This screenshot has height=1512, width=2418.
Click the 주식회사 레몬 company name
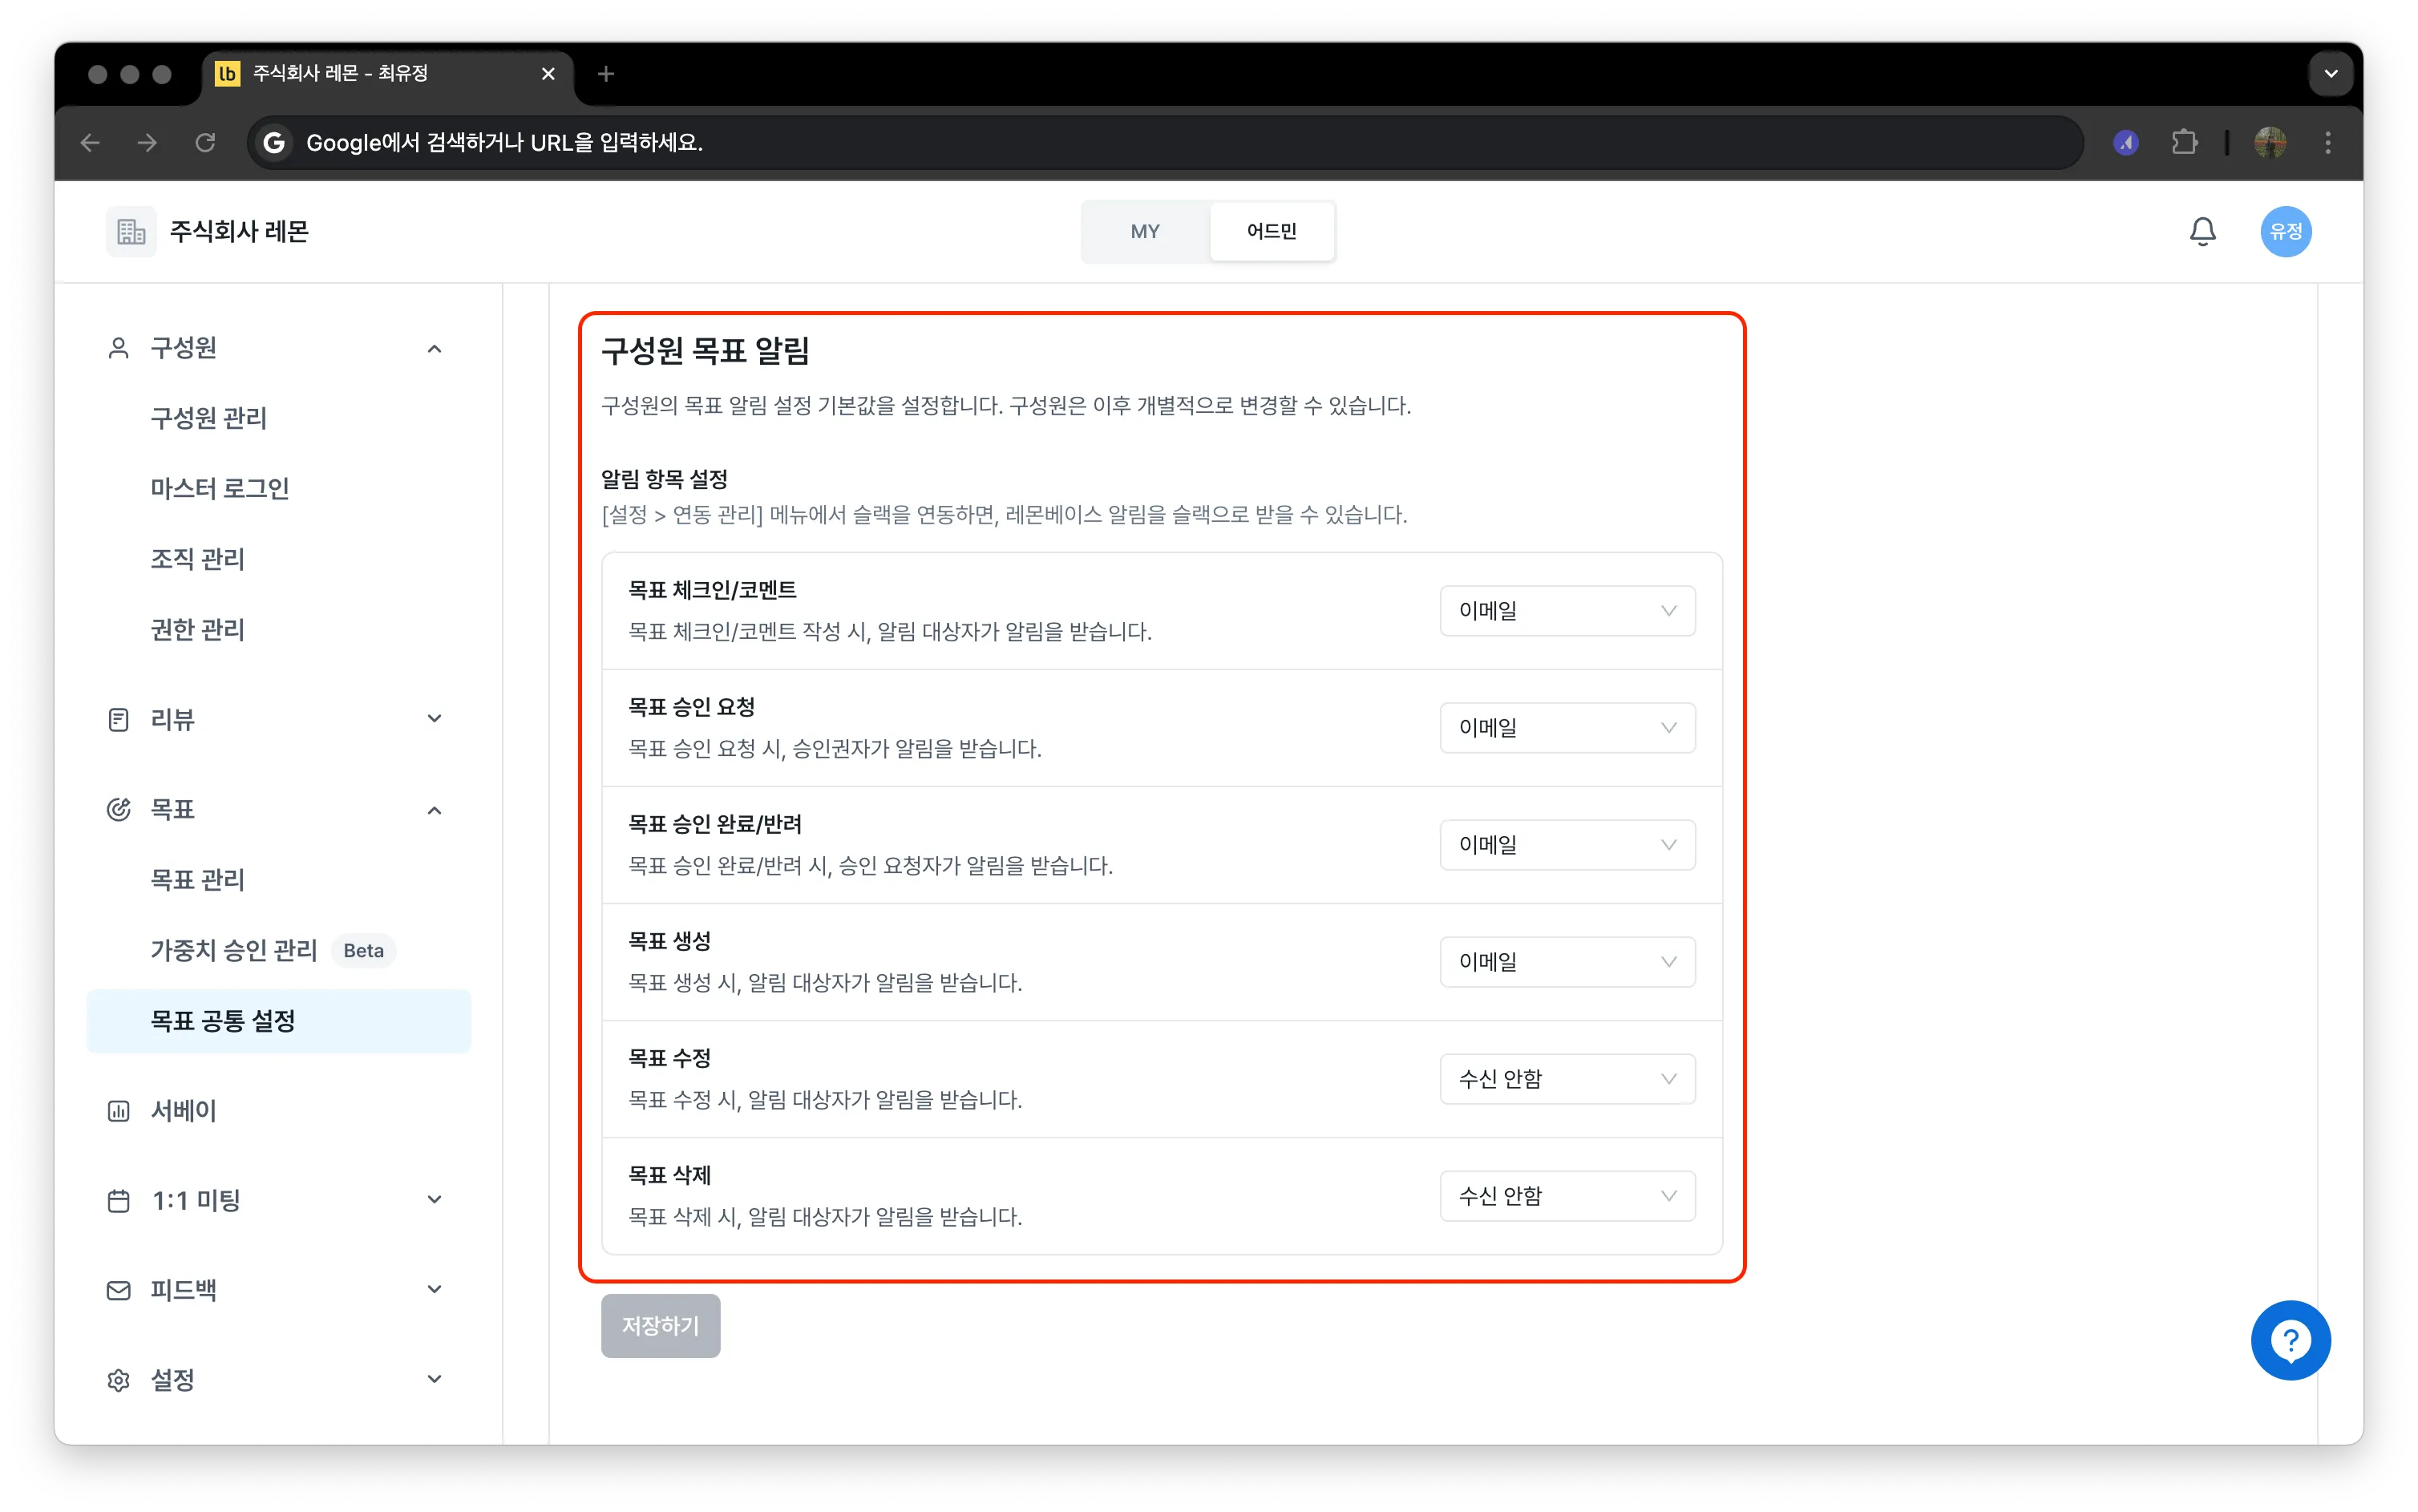(239, 231)
